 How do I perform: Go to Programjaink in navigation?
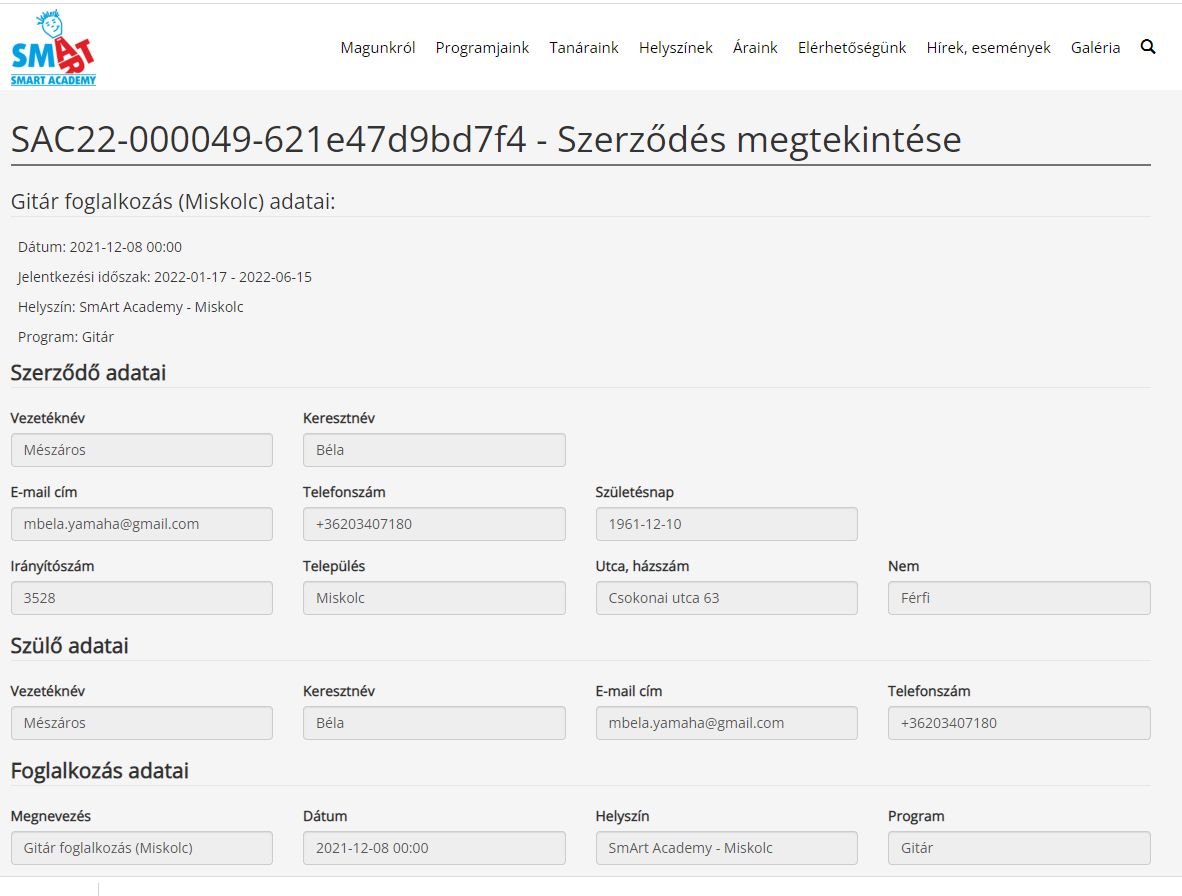pyautogui.click(x=482, y=48)
